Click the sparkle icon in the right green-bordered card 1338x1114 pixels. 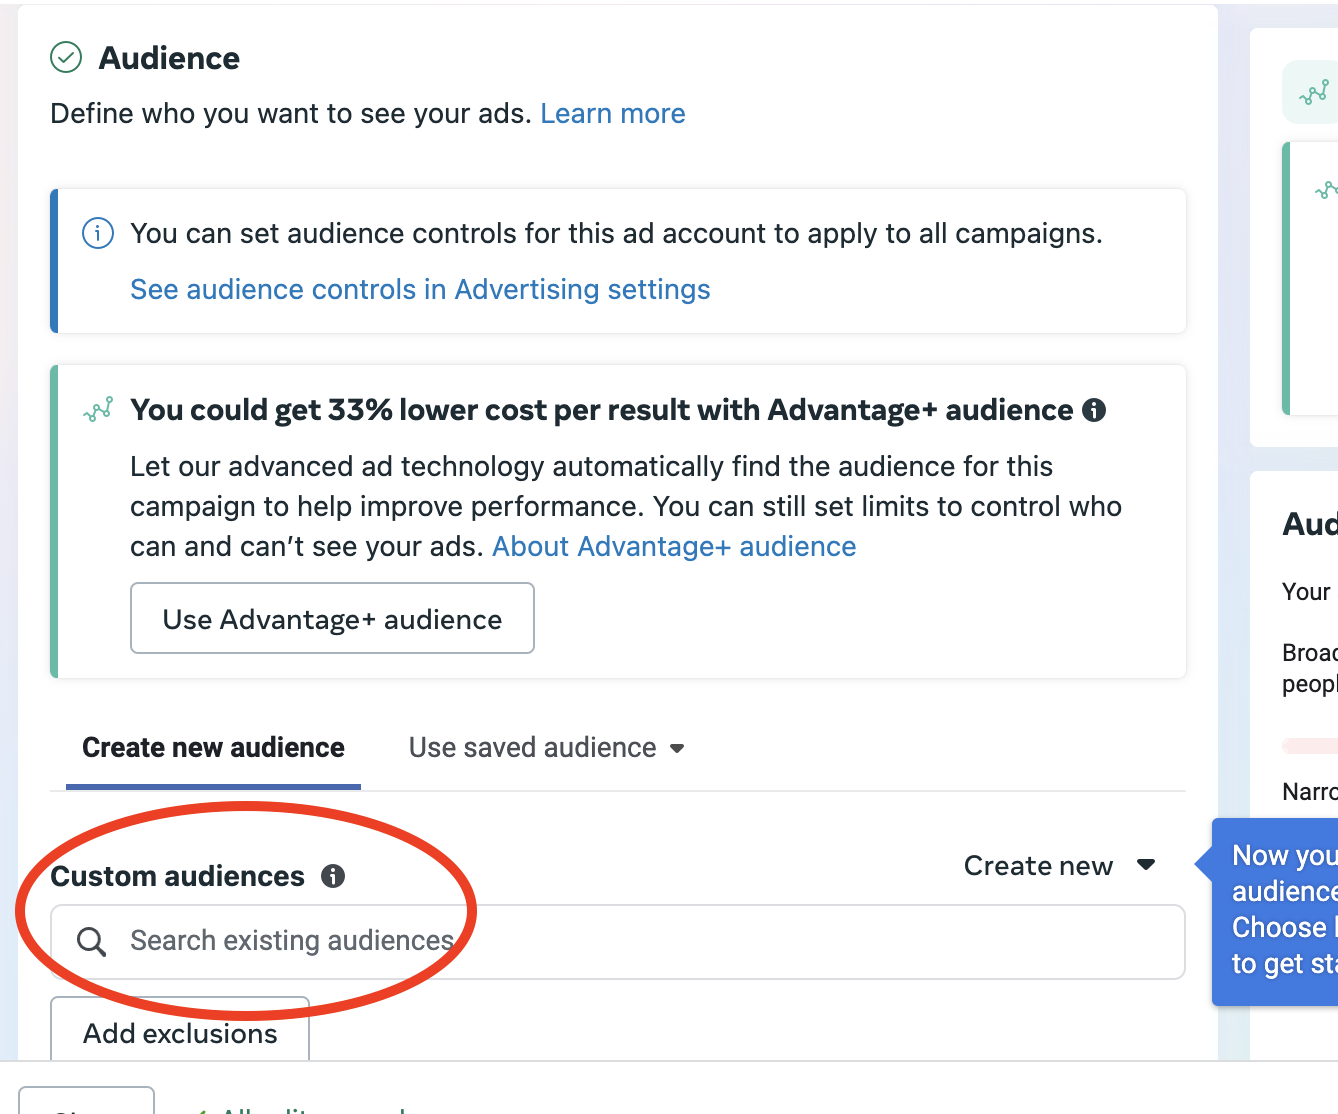pyautogui.click(x=1326, y=190)
